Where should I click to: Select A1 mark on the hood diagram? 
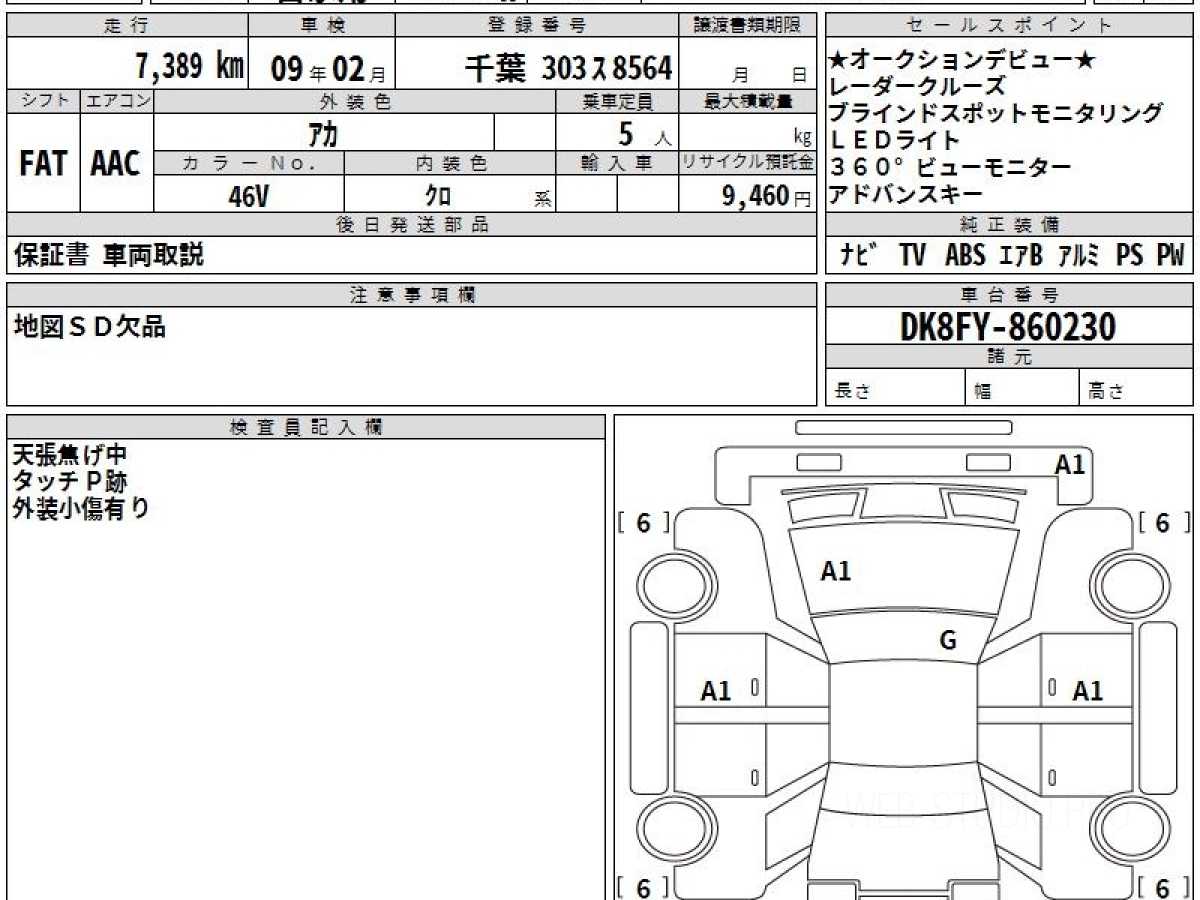coord(835,571)
